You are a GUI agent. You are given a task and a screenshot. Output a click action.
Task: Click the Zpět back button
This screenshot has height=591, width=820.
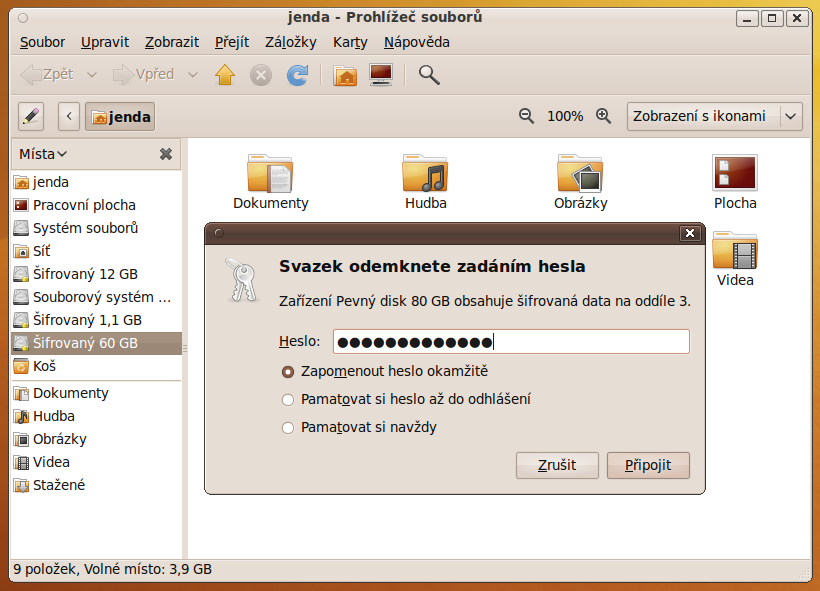coord(48,75)
